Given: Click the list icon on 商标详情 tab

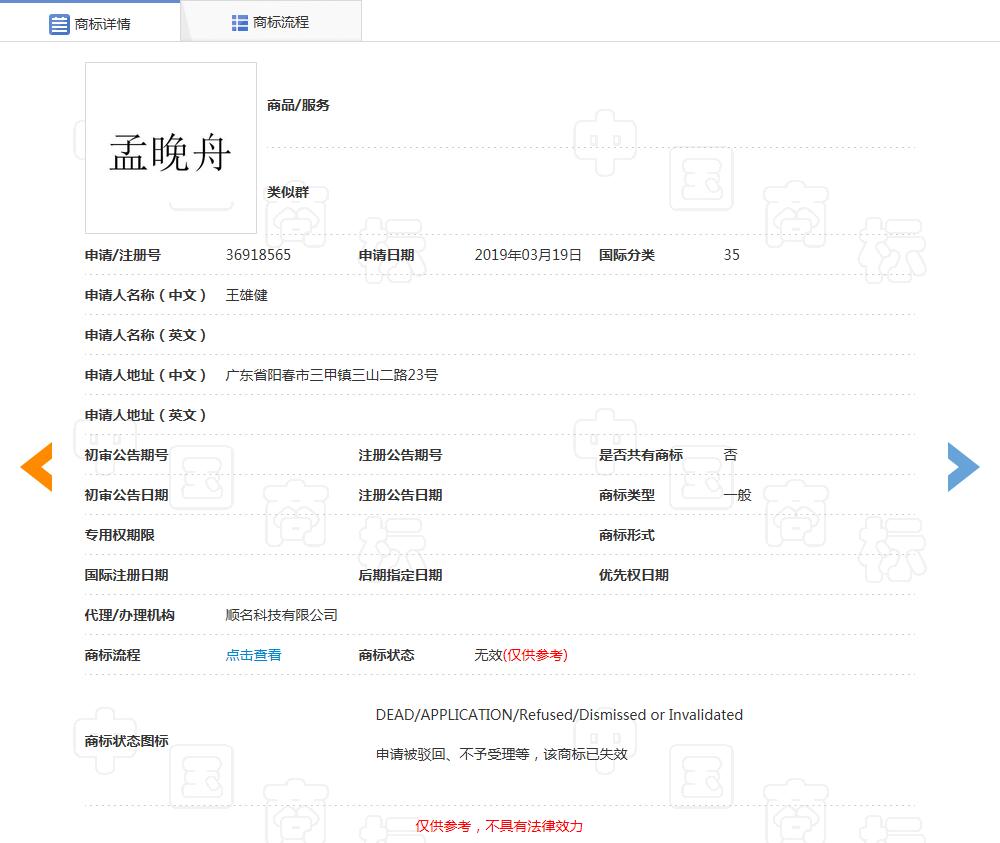Looking at the screenshot, I should coord(59,24).
